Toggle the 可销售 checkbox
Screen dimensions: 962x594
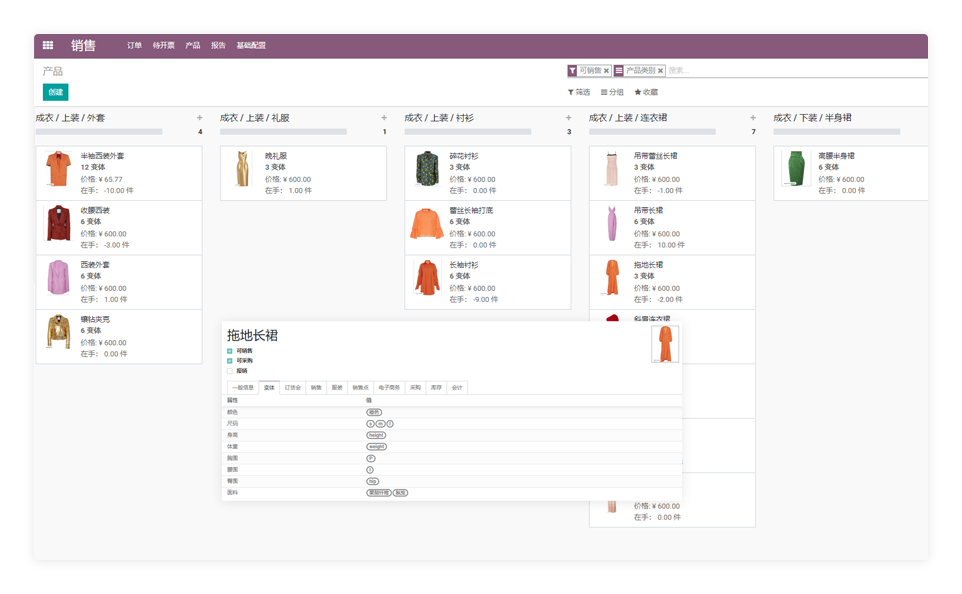[230, 351]
